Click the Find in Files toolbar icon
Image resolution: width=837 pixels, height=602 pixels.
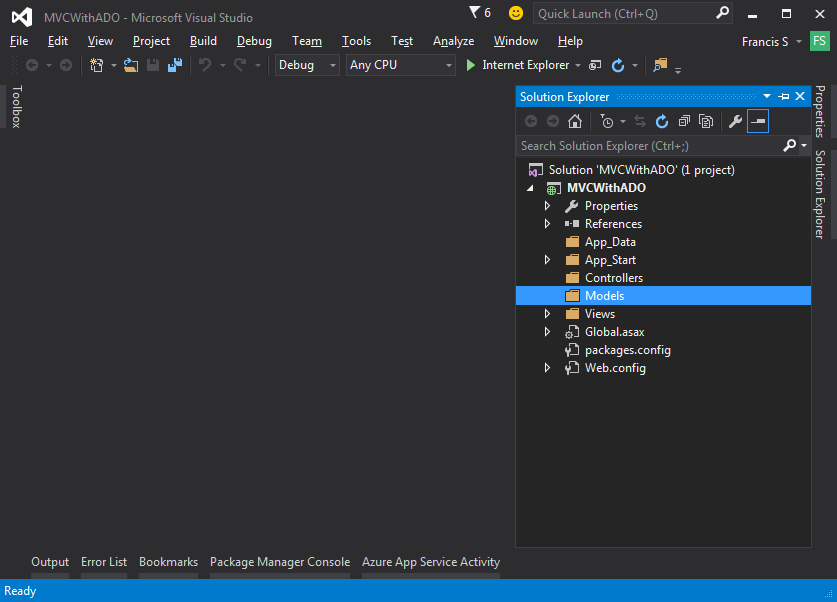pyautogui.click(x=660, y=65)
